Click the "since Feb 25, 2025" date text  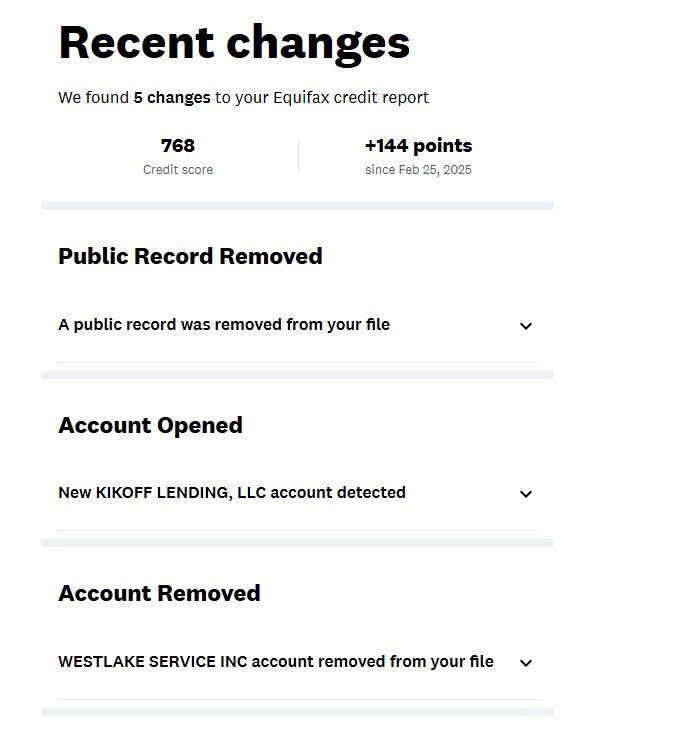coord(418,170)
